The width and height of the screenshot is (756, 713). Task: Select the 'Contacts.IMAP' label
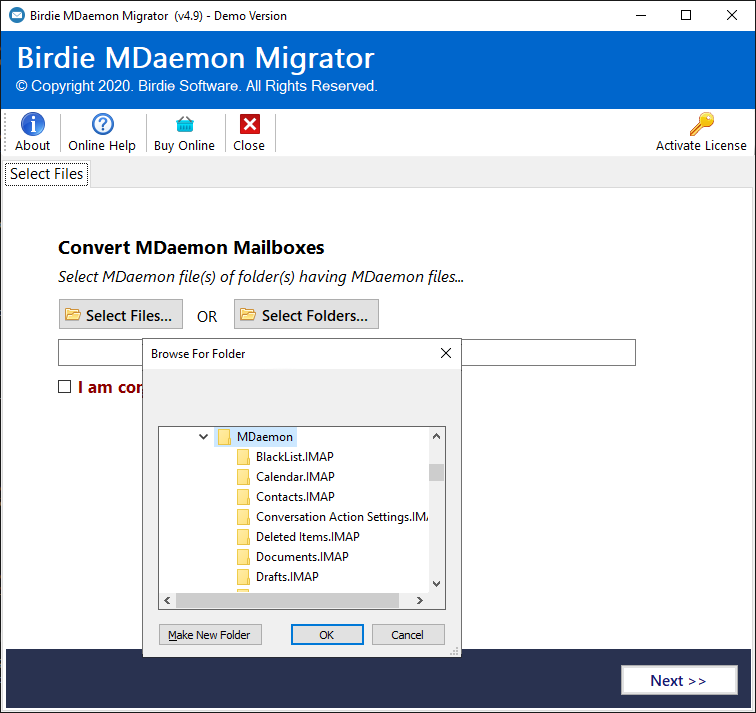pos(295,497)
